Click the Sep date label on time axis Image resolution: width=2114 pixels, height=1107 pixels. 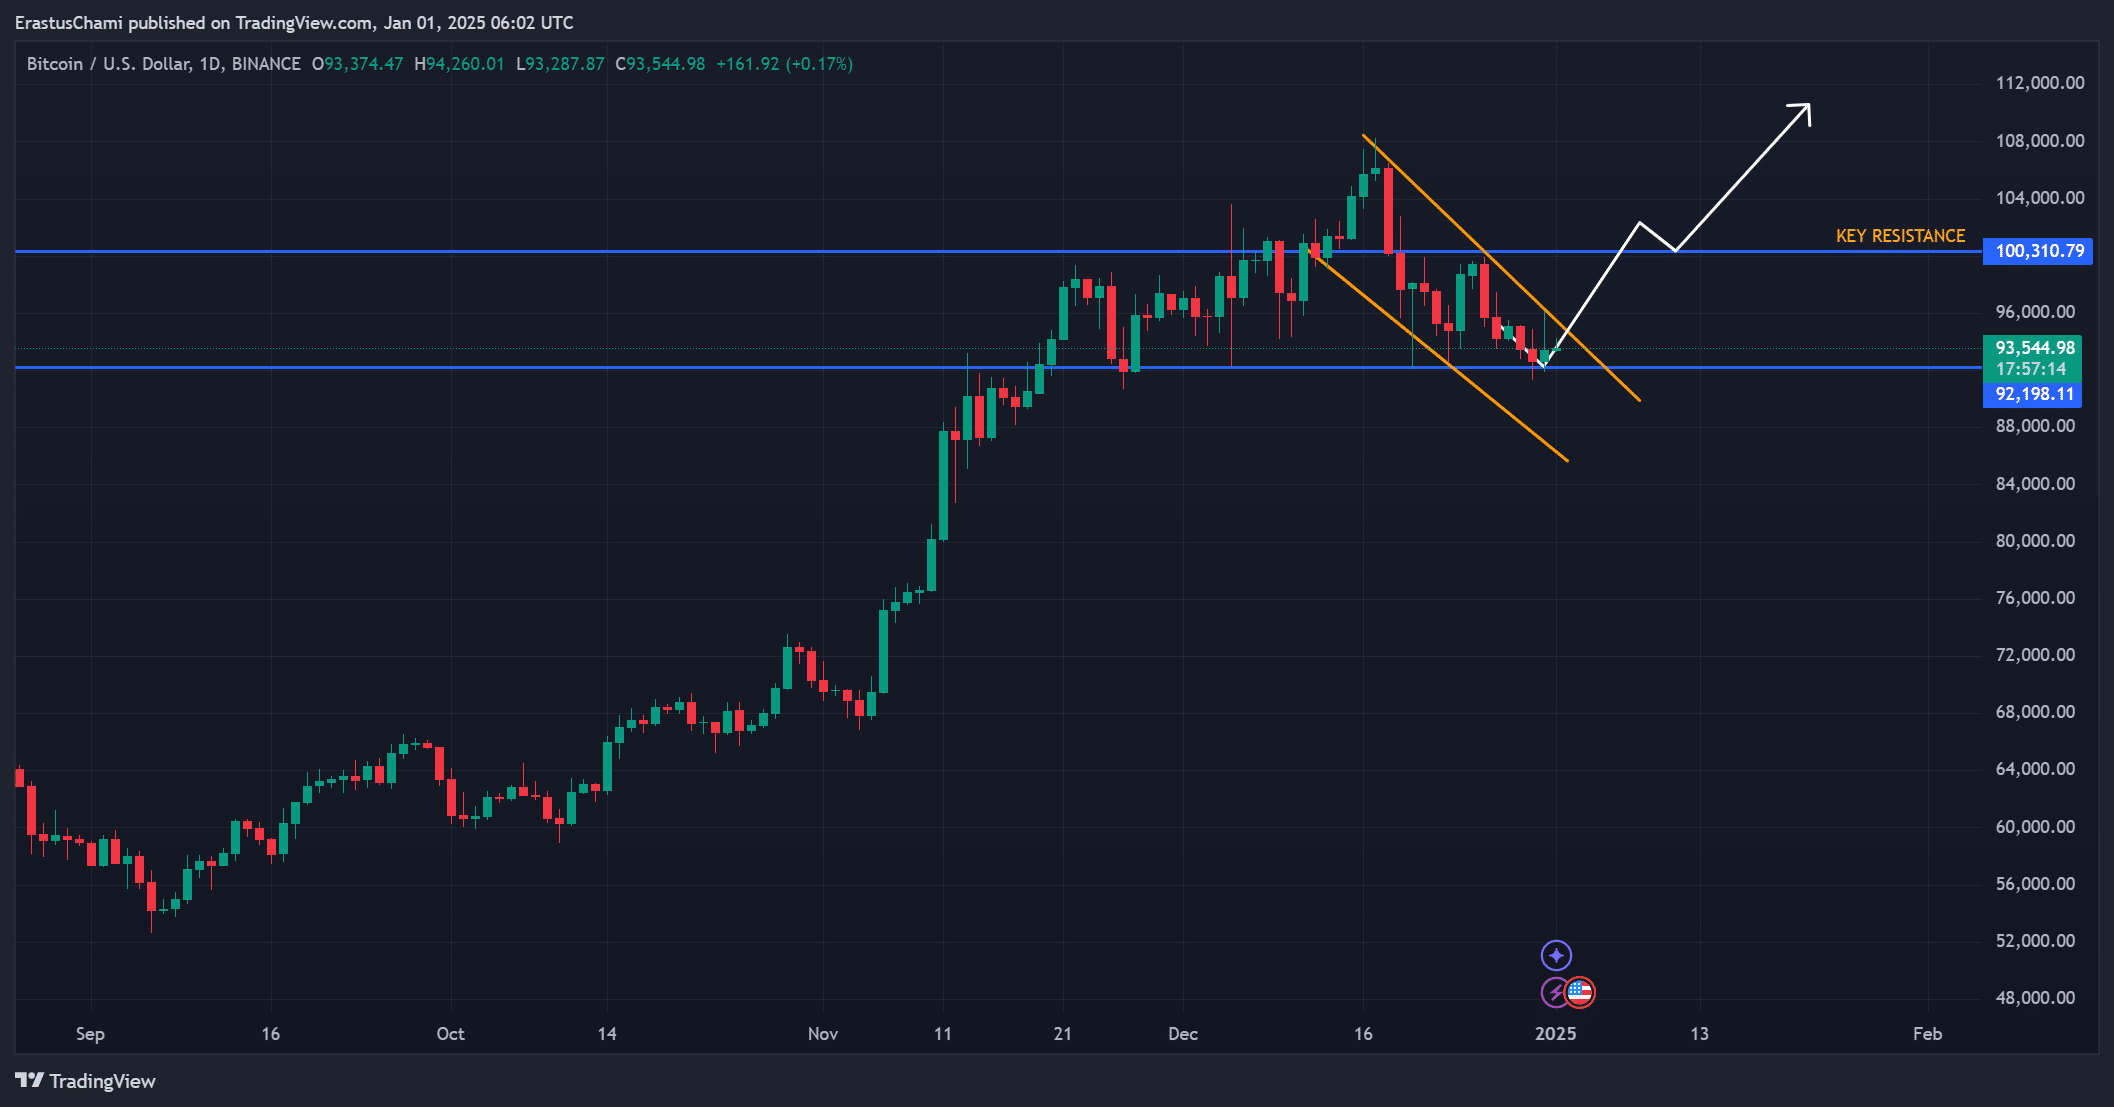[90, 1034]
